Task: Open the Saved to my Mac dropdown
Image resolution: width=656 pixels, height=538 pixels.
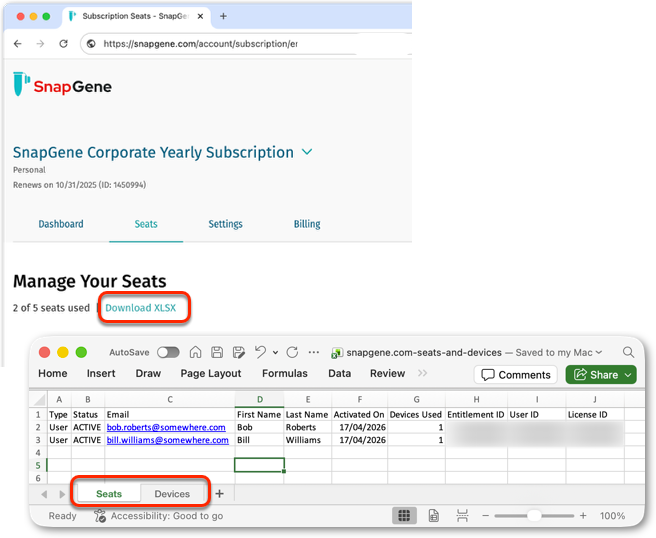Action: 559,352
